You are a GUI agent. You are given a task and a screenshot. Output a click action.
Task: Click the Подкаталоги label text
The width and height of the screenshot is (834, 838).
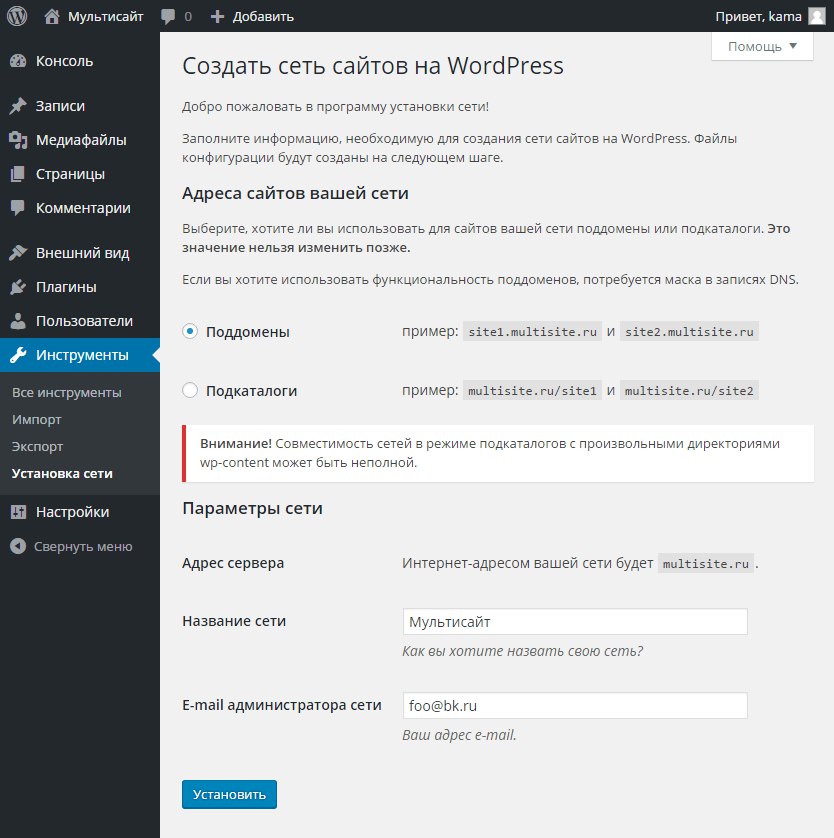[x=252, y=391]
